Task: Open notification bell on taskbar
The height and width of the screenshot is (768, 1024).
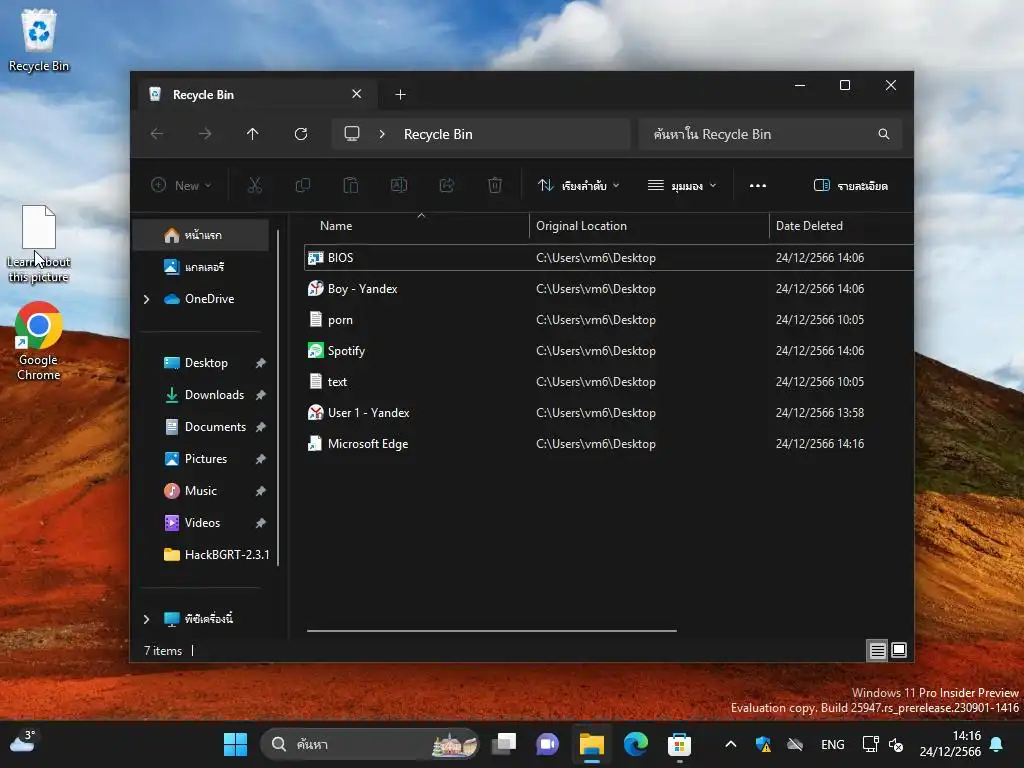Action: click(x=997, y=744)
